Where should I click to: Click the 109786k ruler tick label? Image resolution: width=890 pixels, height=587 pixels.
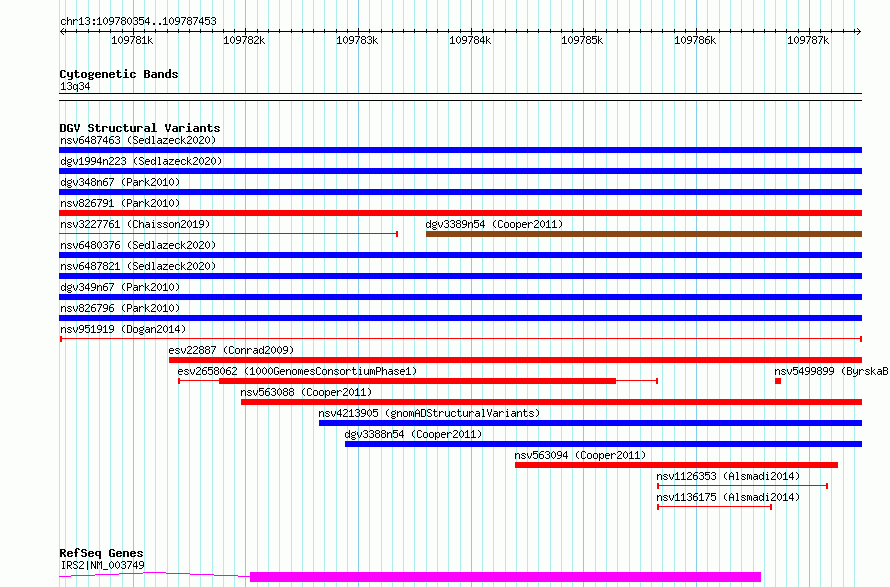pos(695,40)
